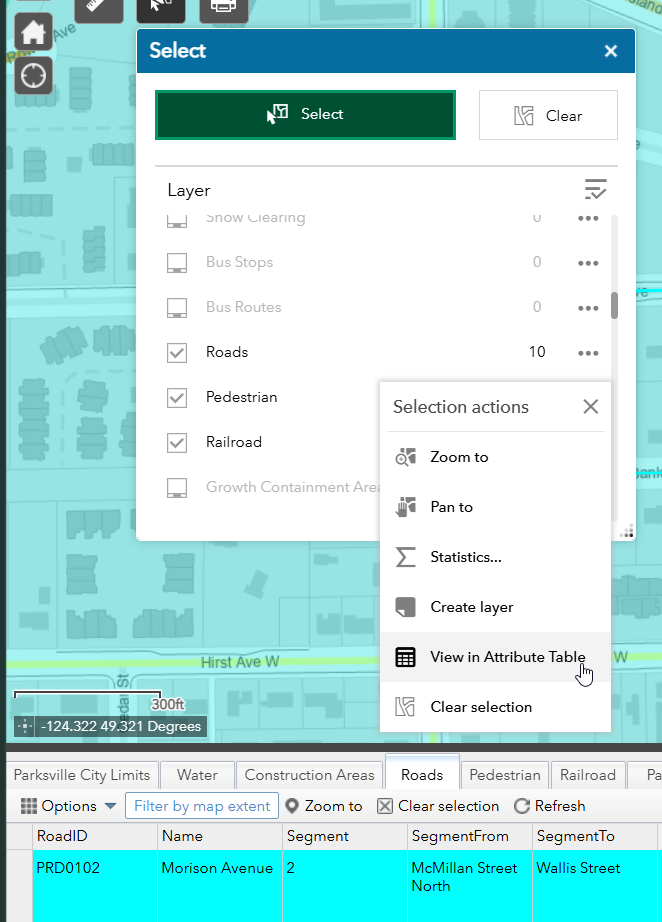Click the Roads layer name in list
Image resolution: width=662 pixels, height=922 pixels.
(x=227, y=352)
